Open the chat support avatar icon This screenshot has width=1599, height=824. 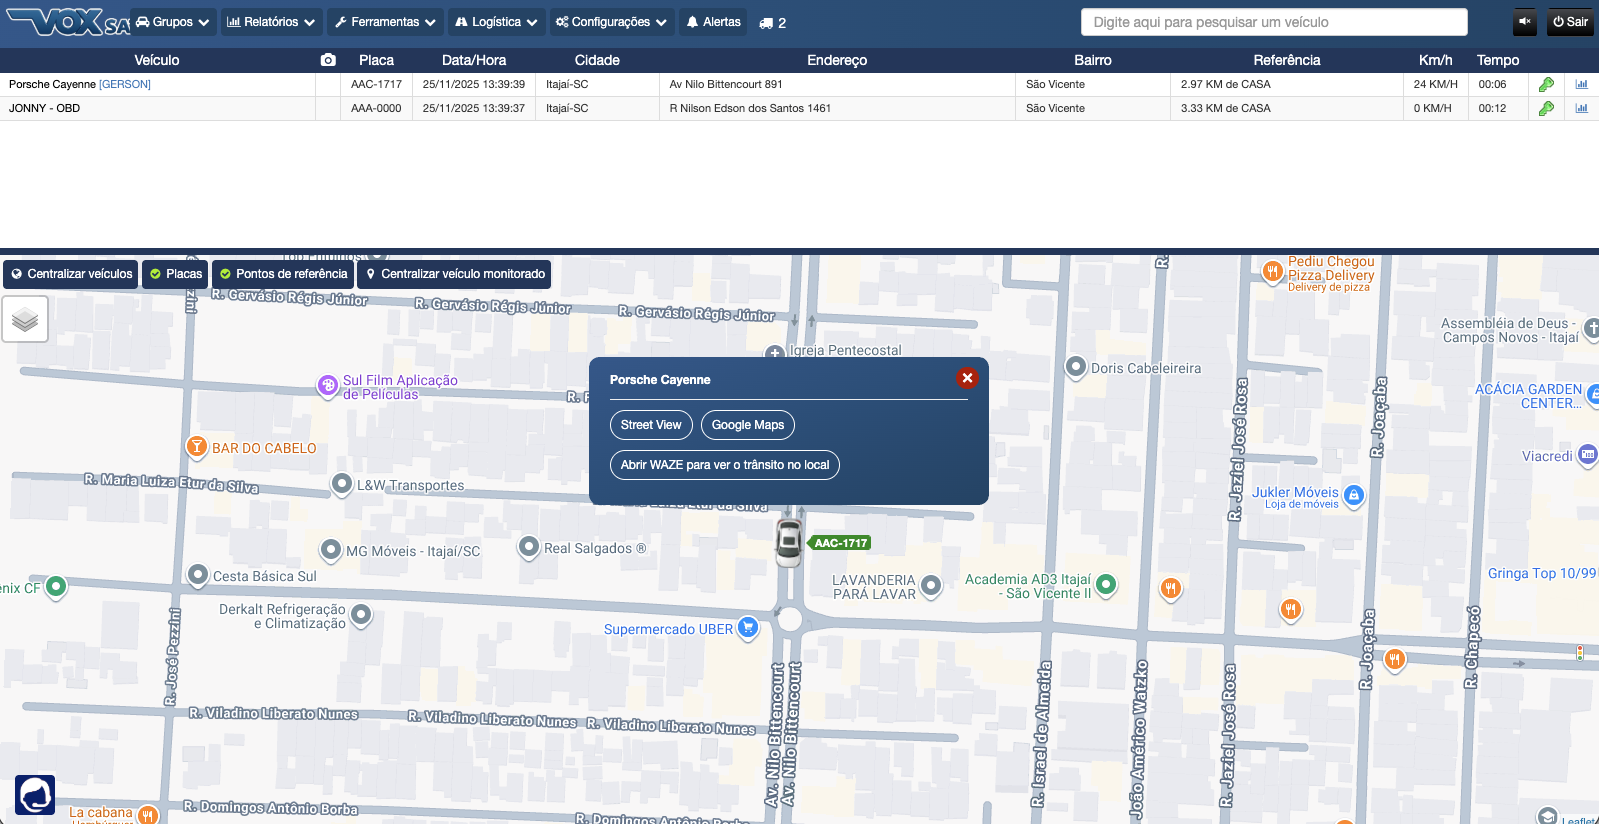point(35,795)
